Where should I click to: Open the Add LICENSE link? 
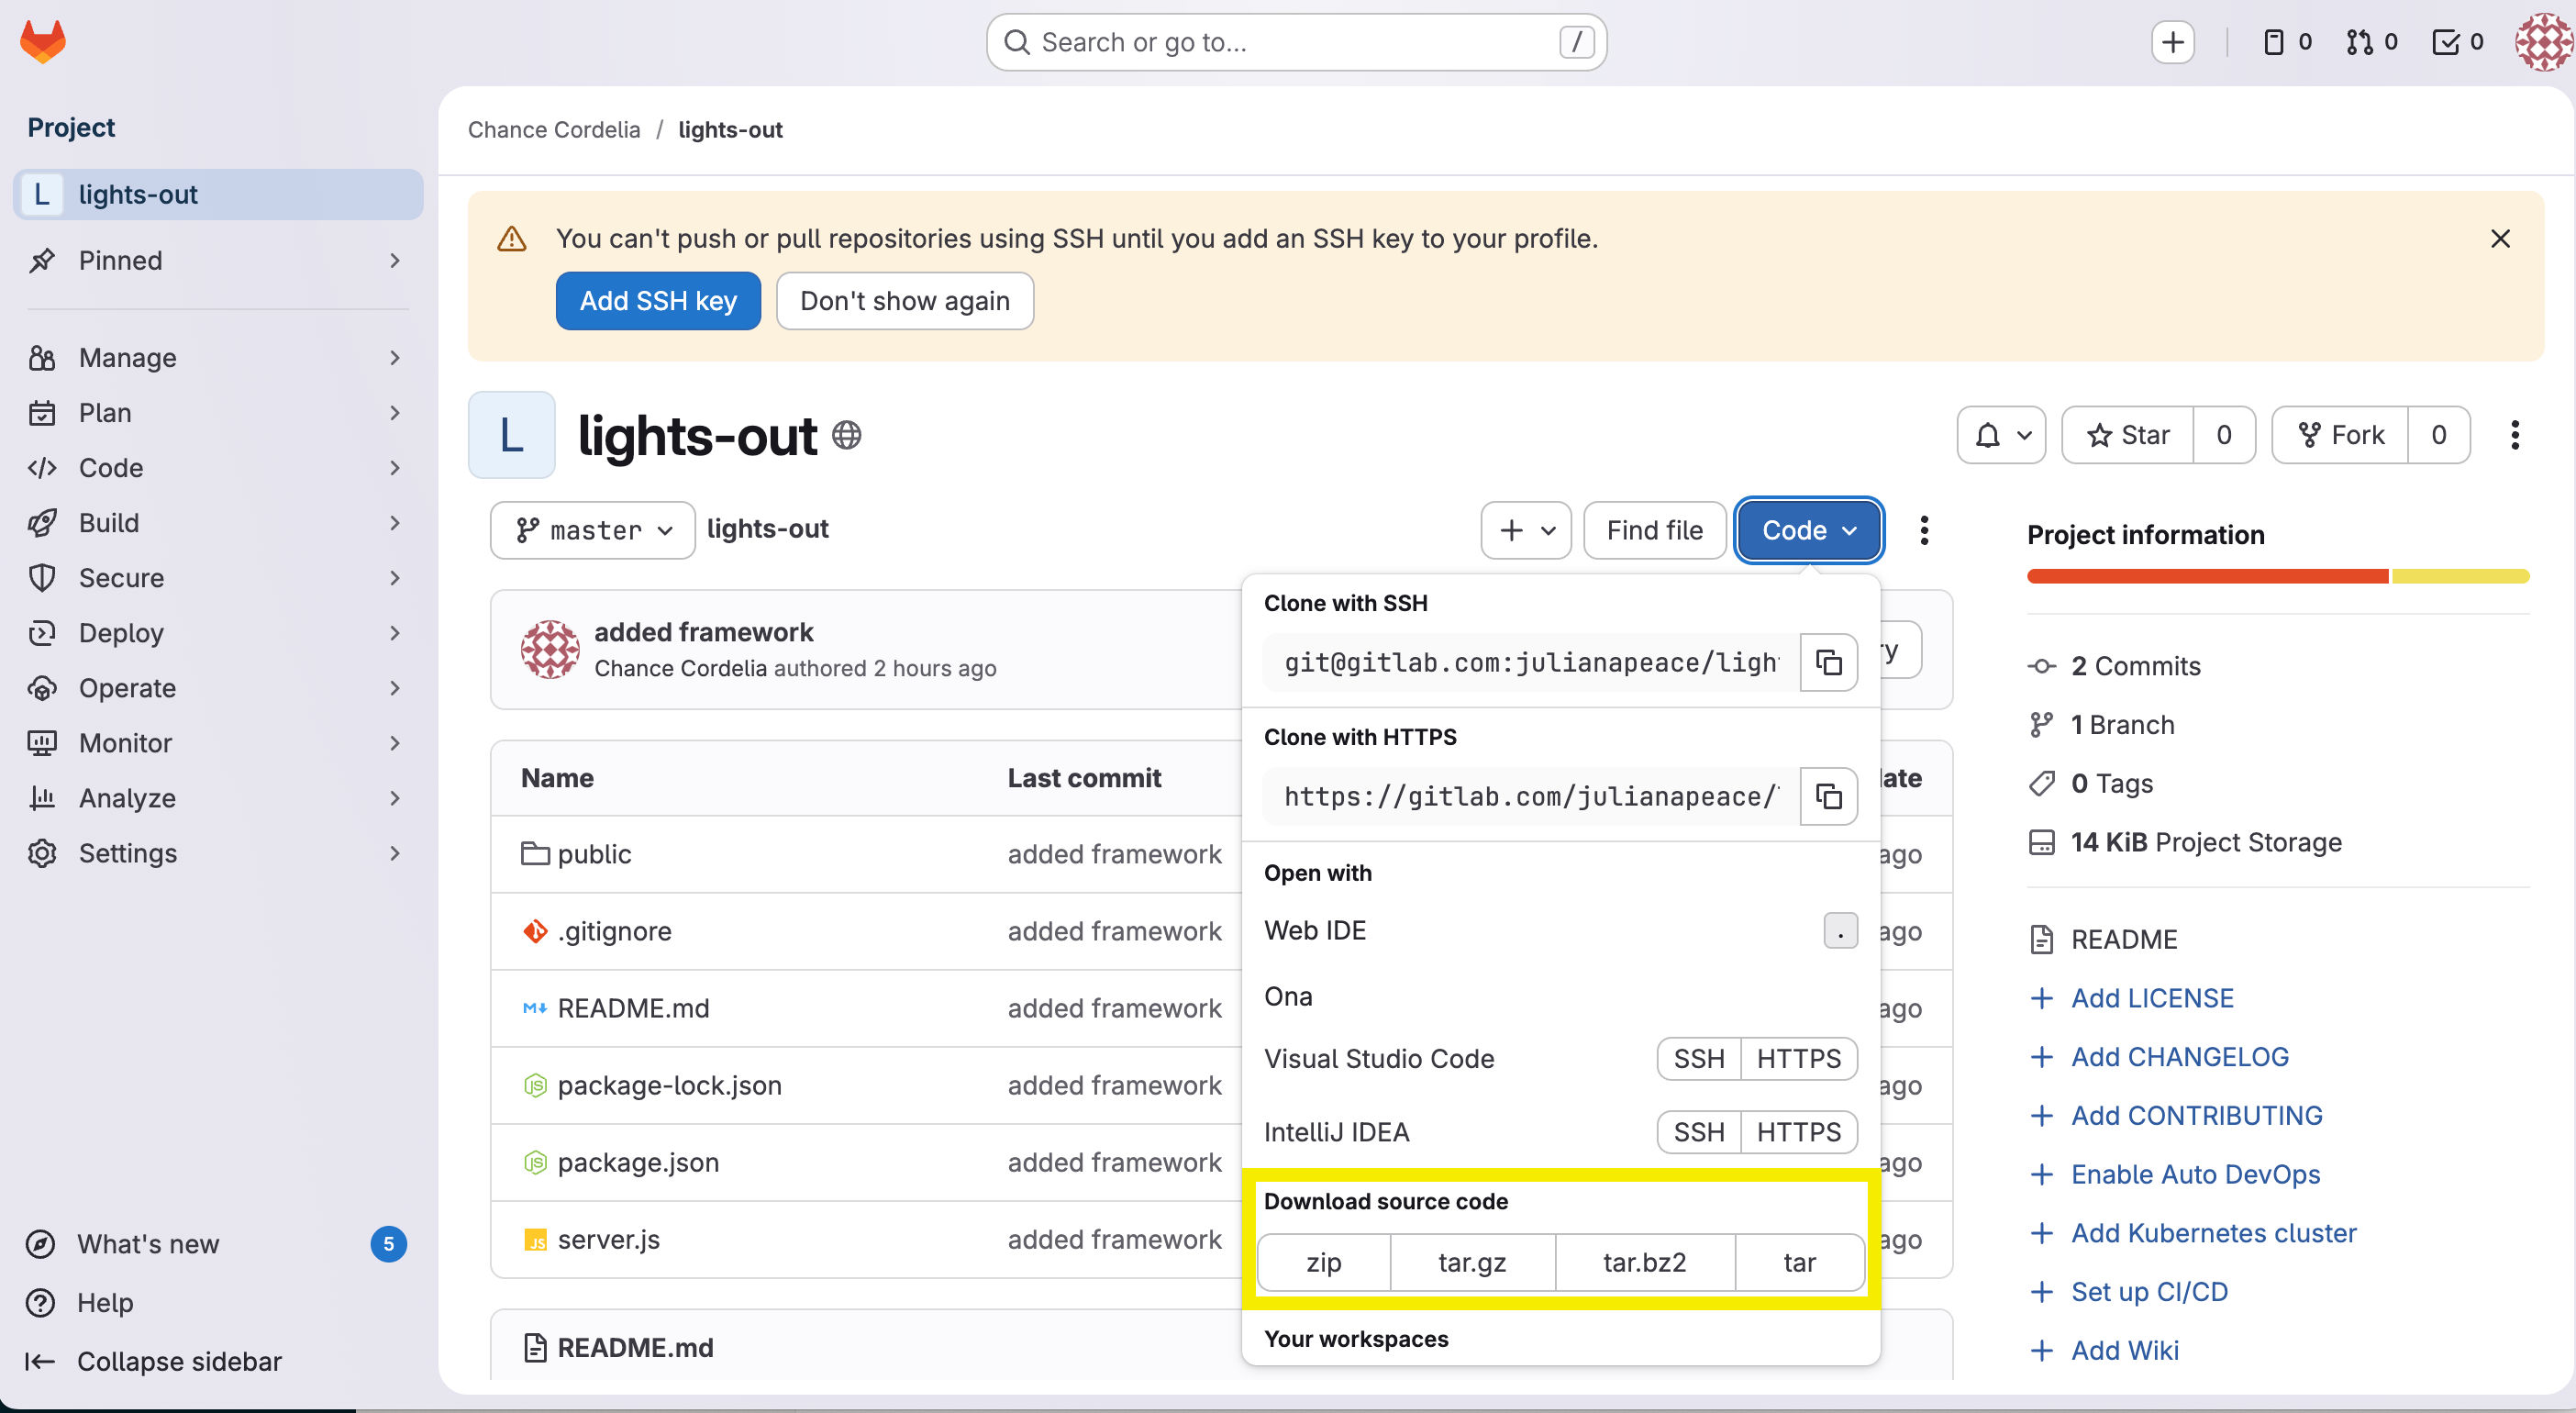point(2152,997)
